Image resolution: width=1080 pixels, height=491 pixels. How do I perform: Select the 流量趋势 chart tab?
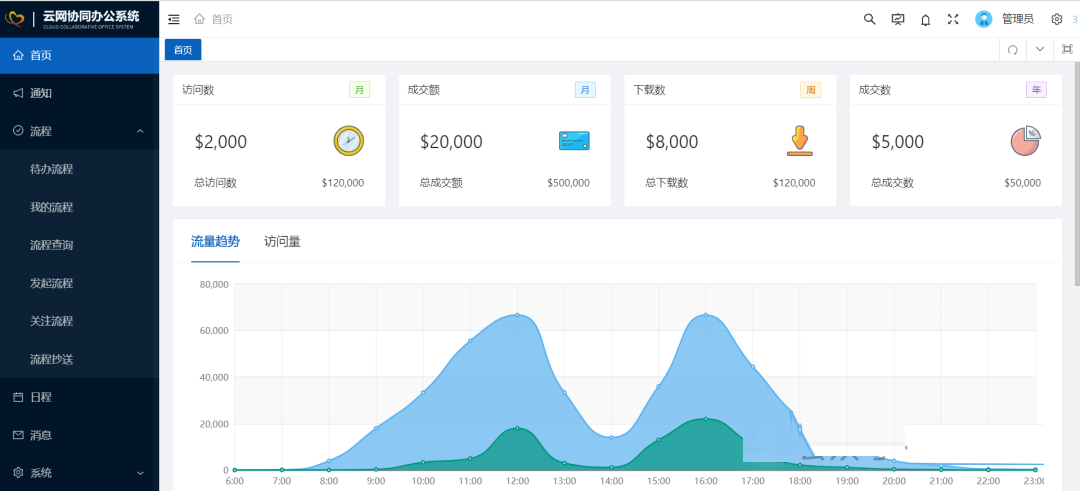coord(215,241)
